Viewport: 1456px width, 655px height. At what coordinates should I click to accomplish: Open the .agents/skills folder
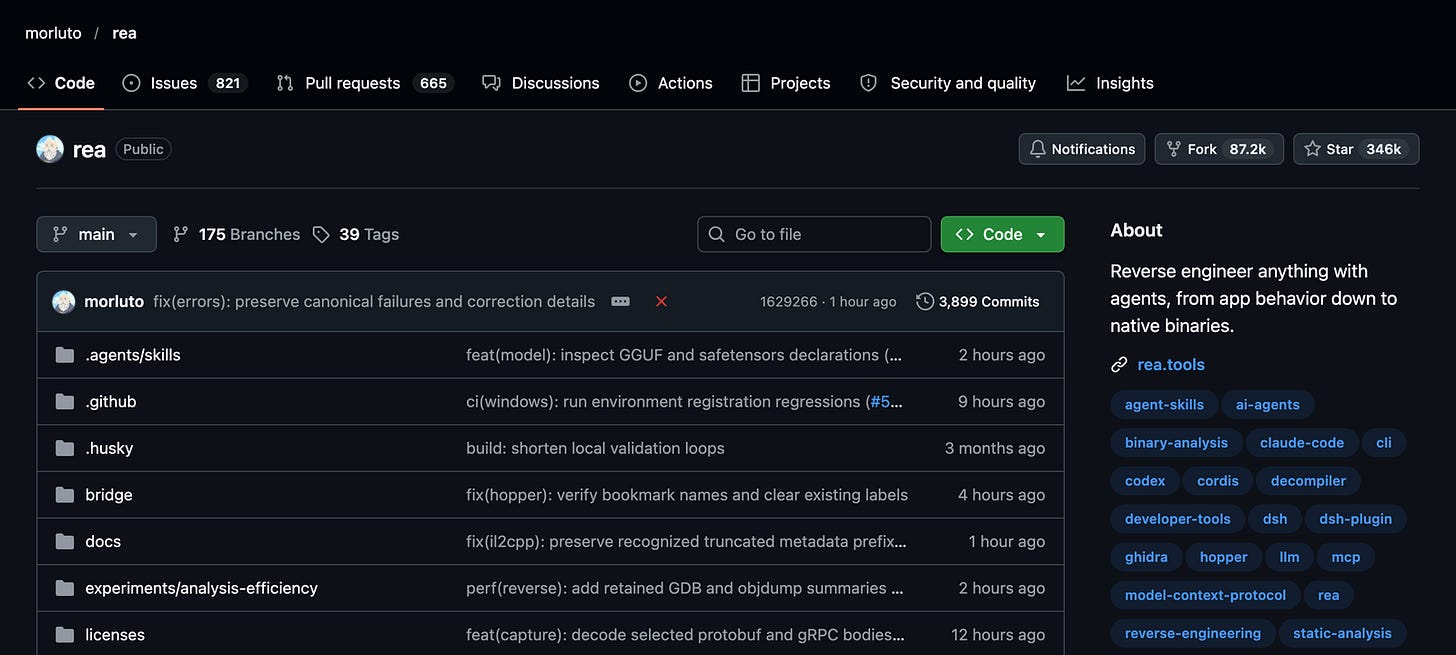point(133,355)
